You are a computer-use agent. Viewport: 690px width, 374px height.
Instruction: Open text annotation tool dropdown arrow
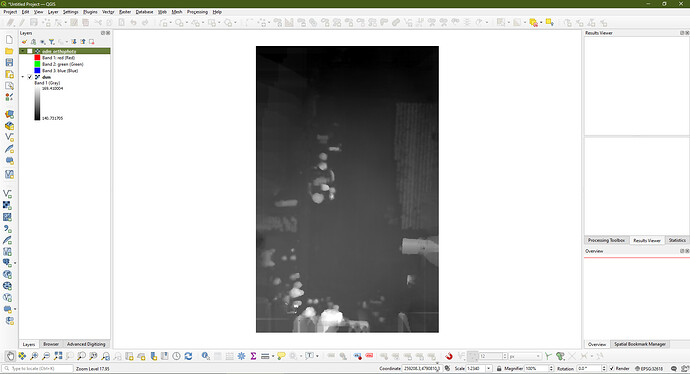tap(317, 356)
